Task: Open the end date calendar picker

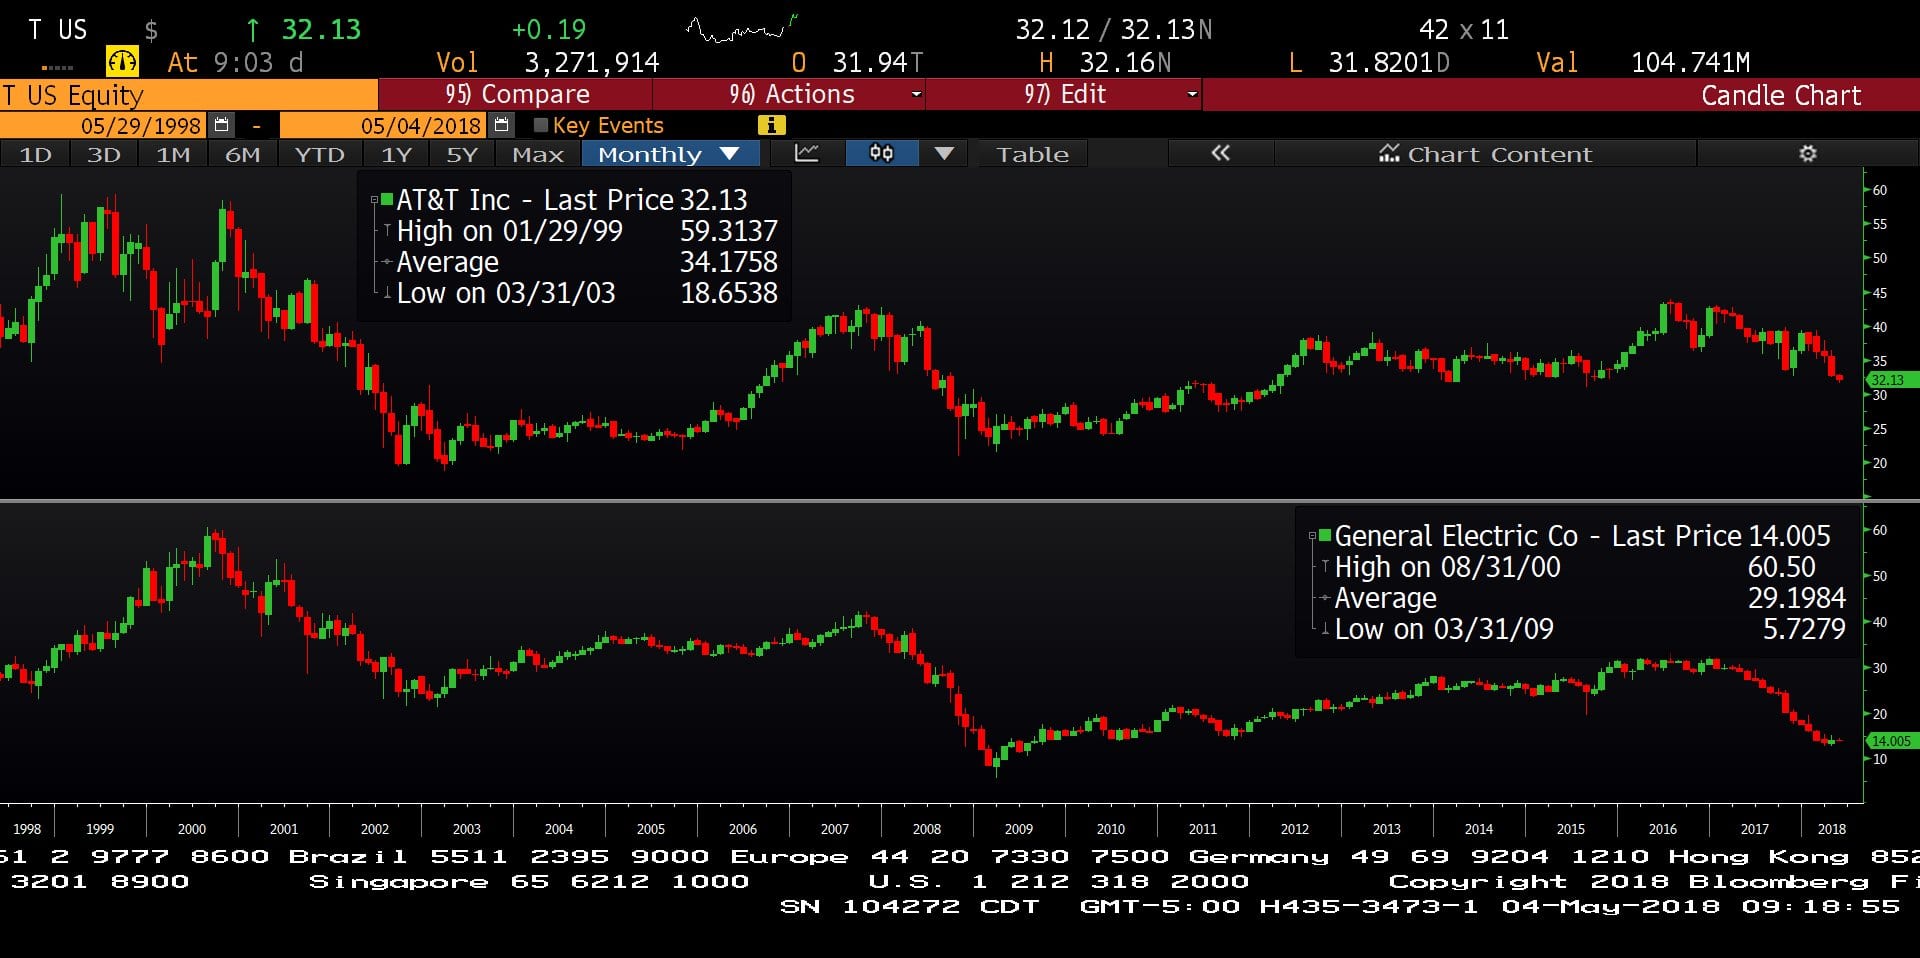Action: (x=502, y=125)
